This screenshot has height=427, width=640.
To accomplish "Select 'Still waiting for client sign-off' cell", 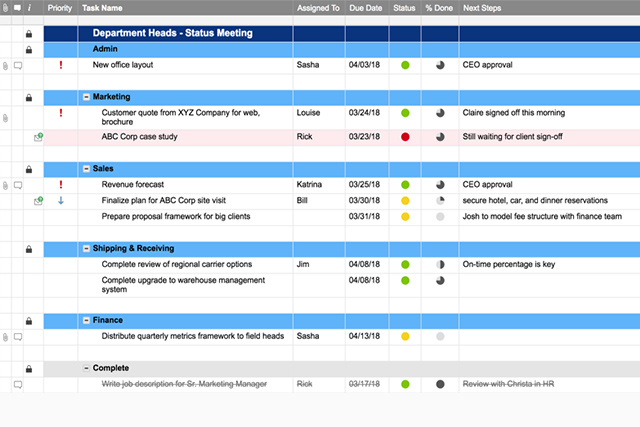I will point(549,138).
